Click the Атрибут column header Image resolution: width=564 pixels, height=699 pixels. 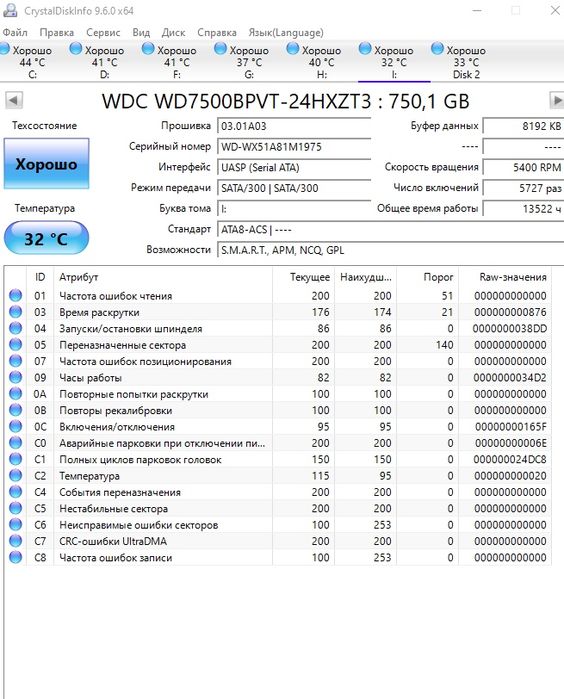pyautogui.click(x=163, y=277)
